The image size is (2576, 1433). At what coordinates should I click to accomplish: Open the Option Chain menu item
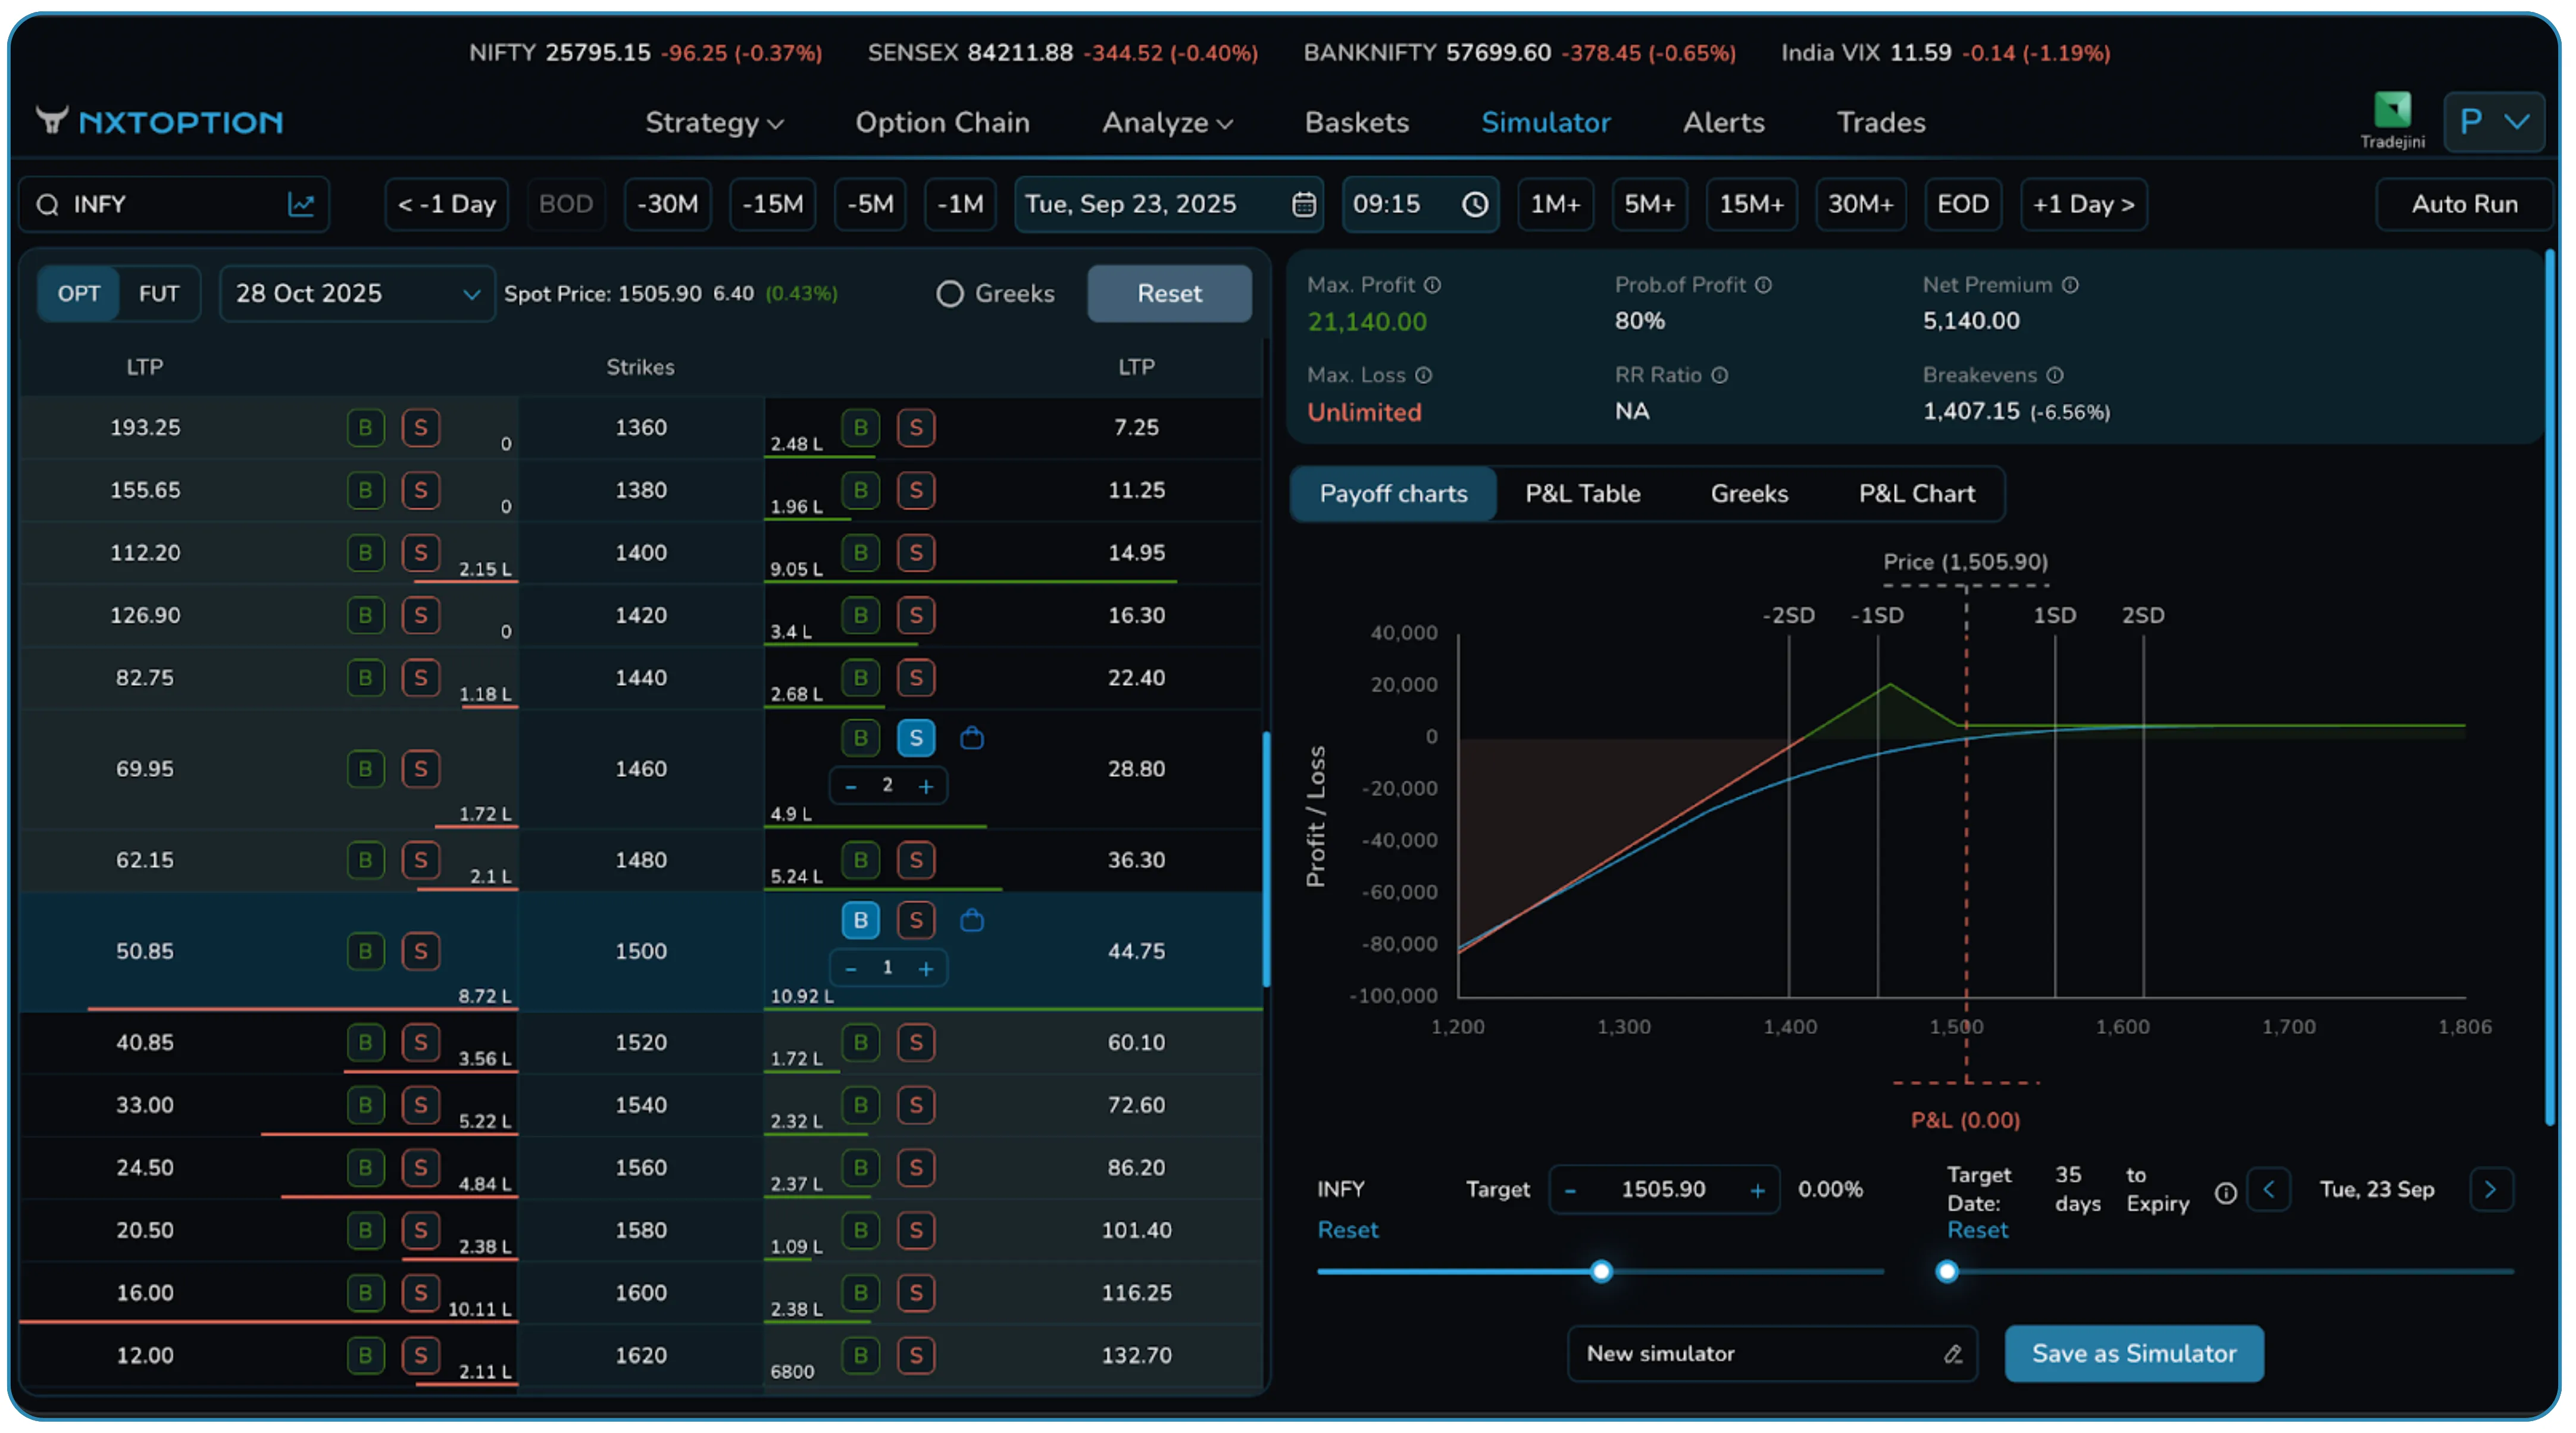(942, 122)
